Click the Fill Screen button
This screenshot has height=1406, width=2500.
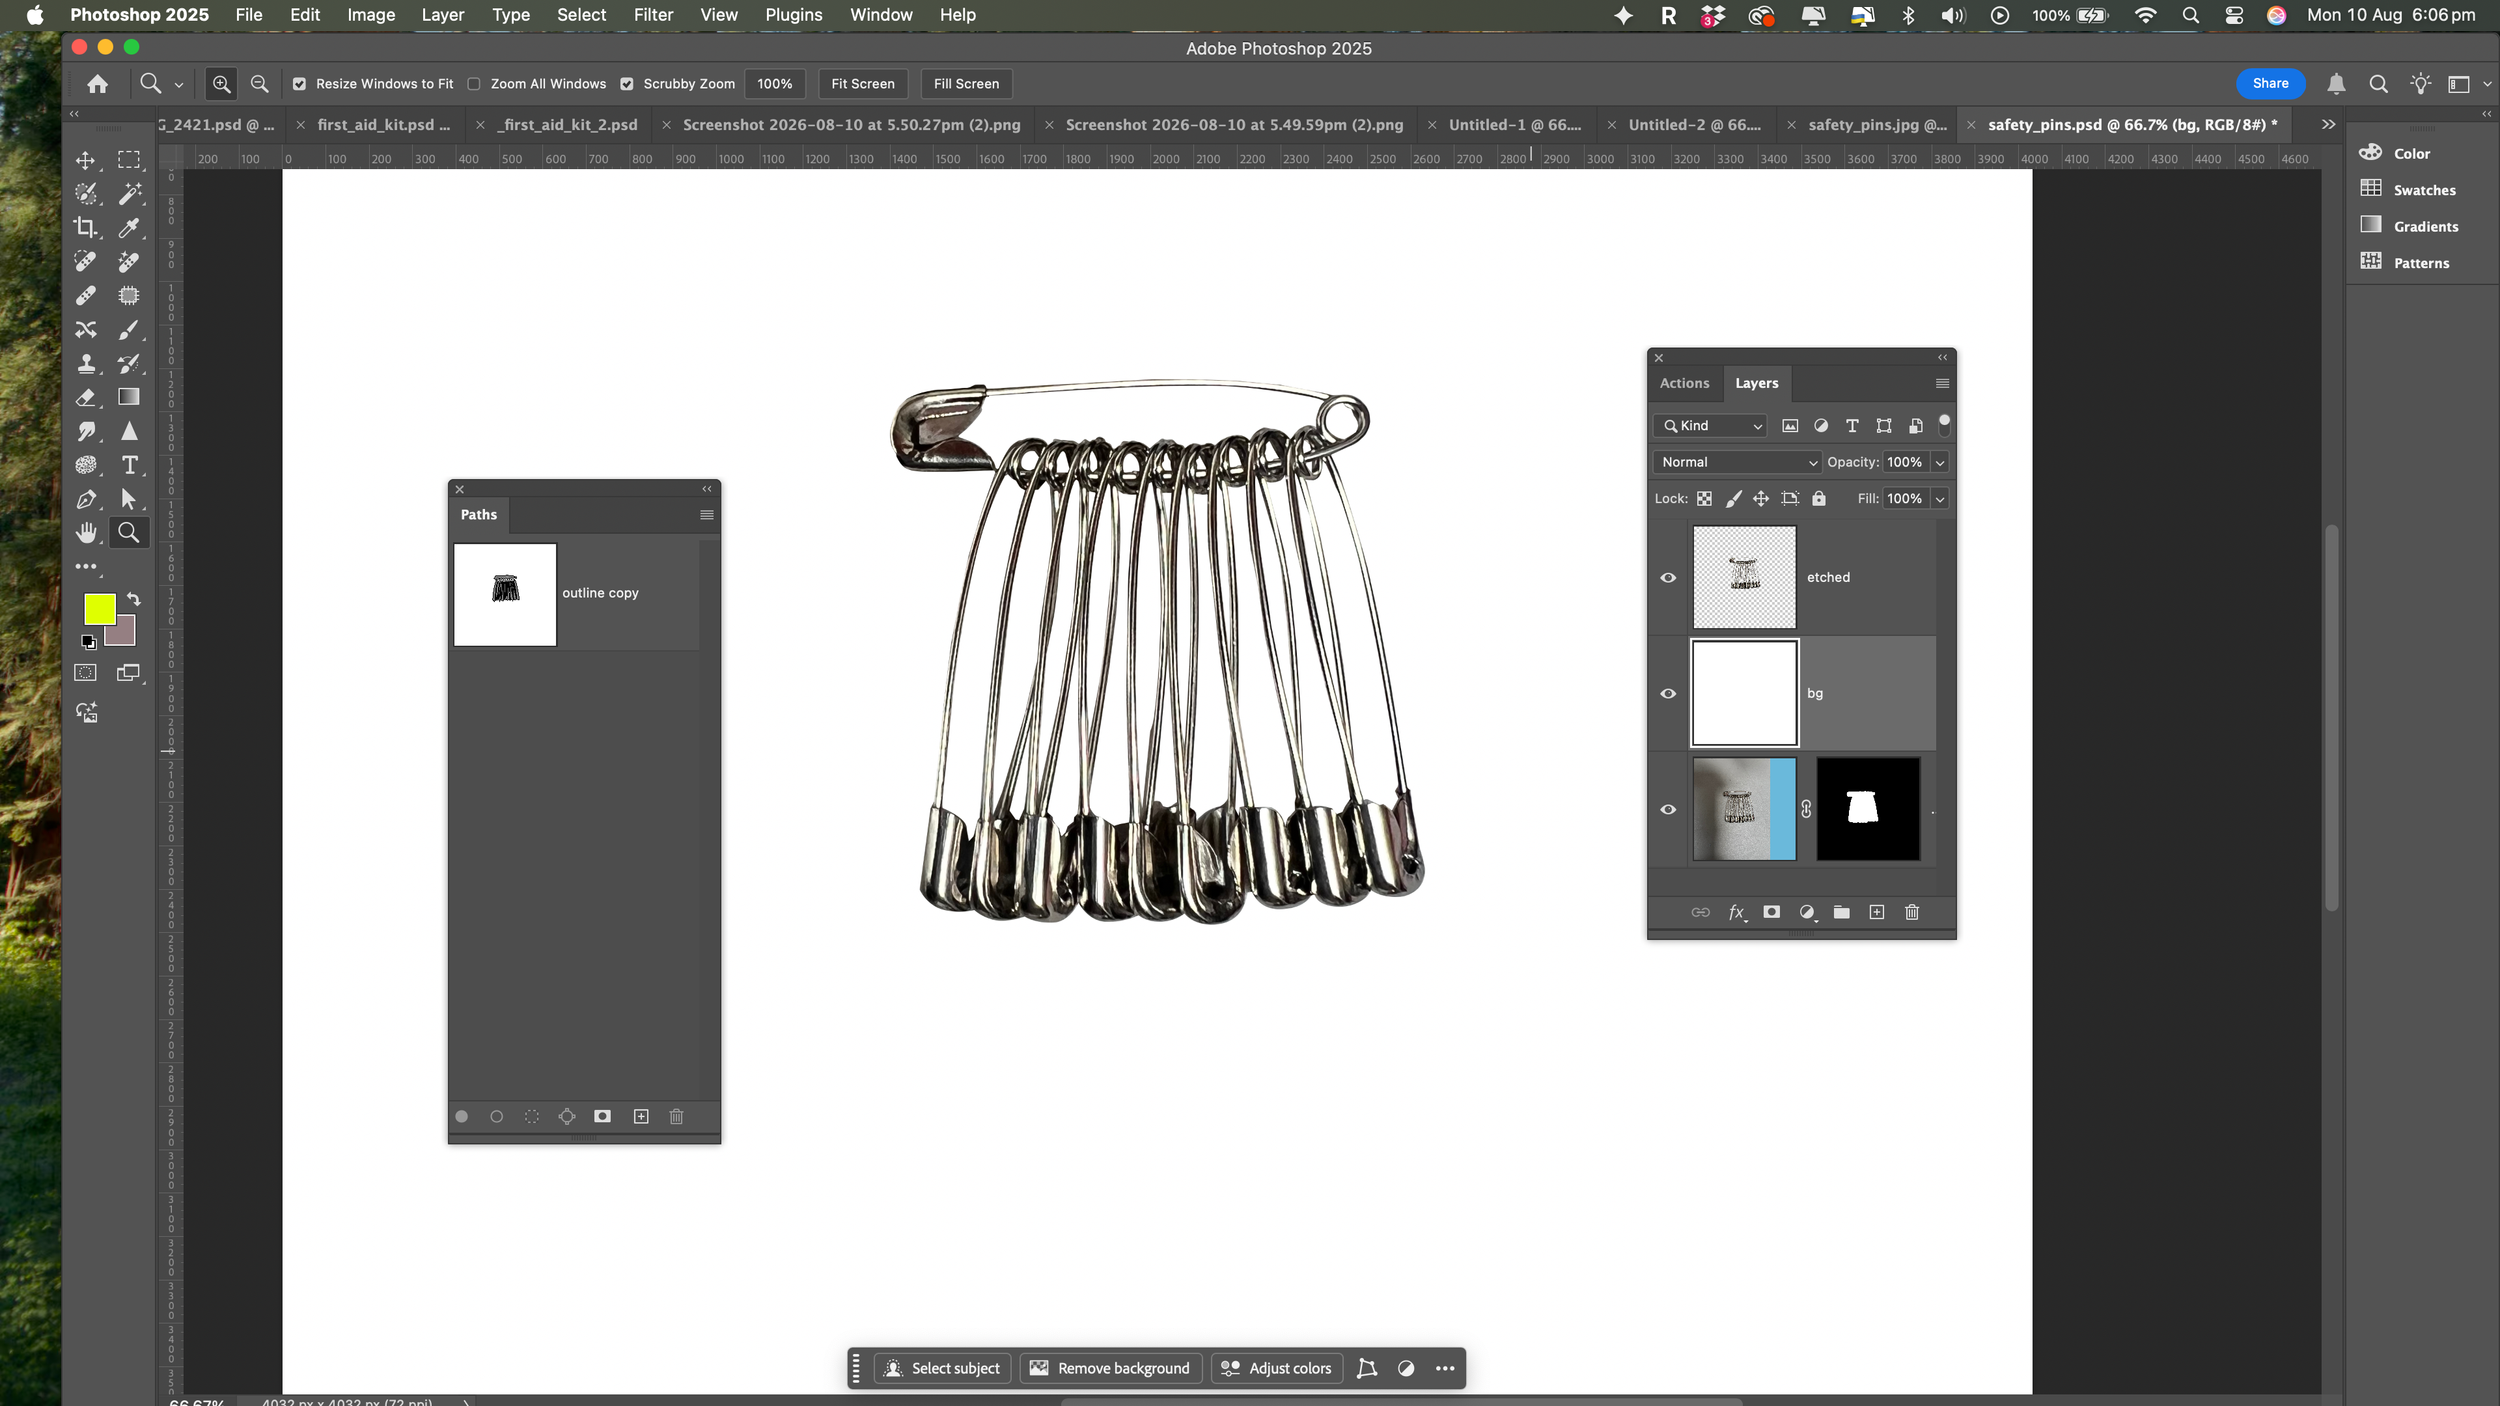(966, 84)
